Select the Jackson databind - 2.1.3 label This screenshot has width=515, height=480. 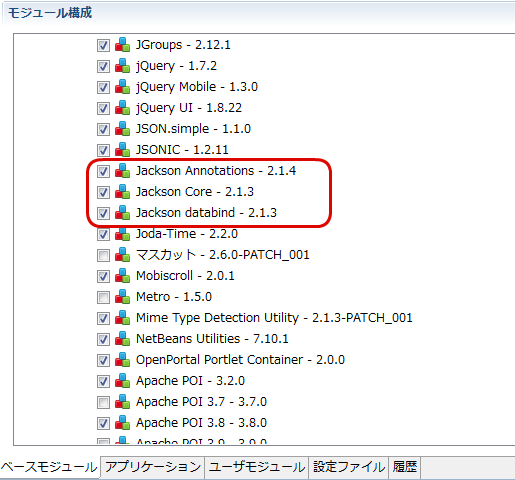pyautogui.click(x=206, y=213)
